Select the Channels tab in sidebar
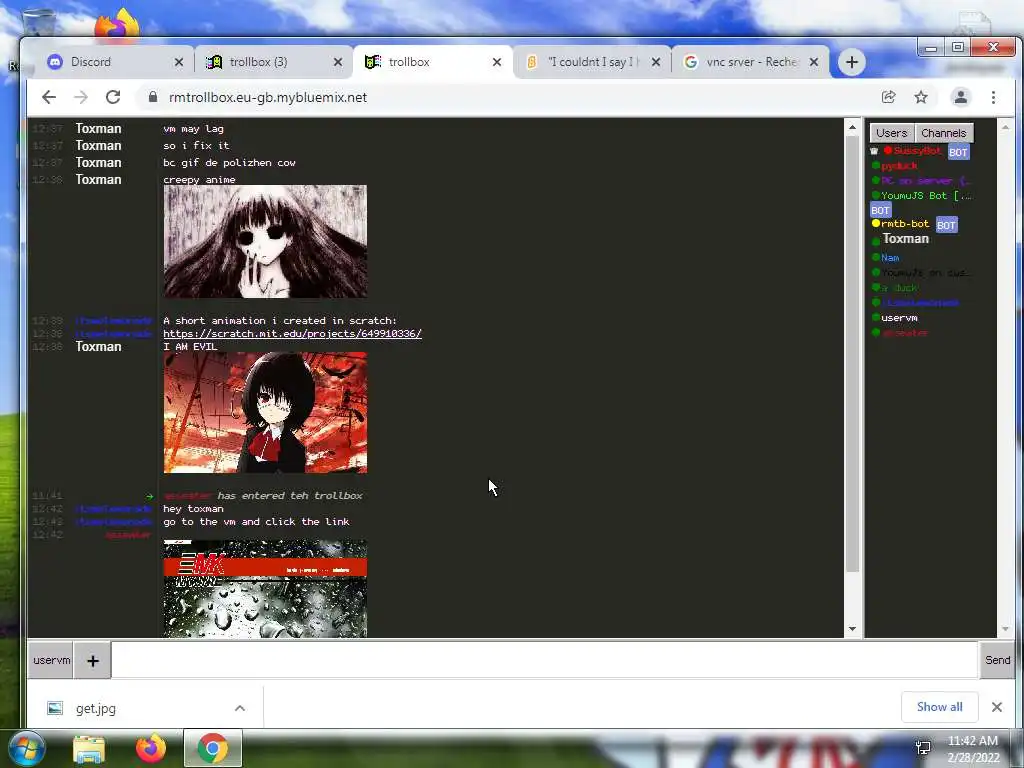 [944, 133]
